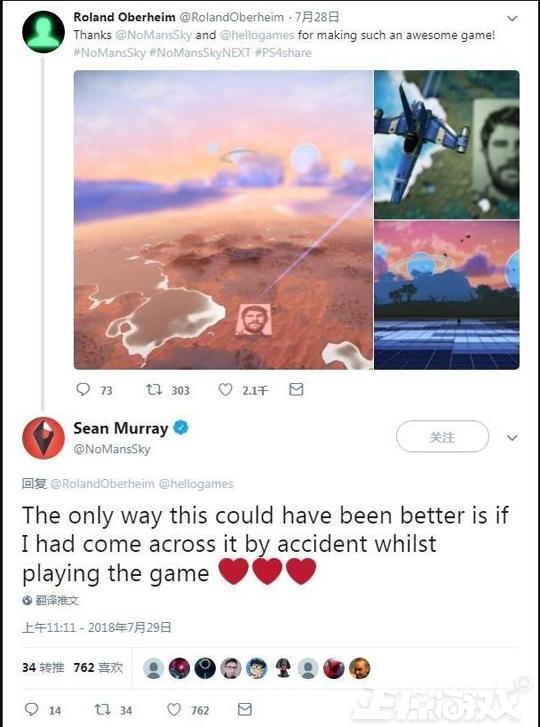Click the envelope icon under Roland's tweet

click(296, 390)
